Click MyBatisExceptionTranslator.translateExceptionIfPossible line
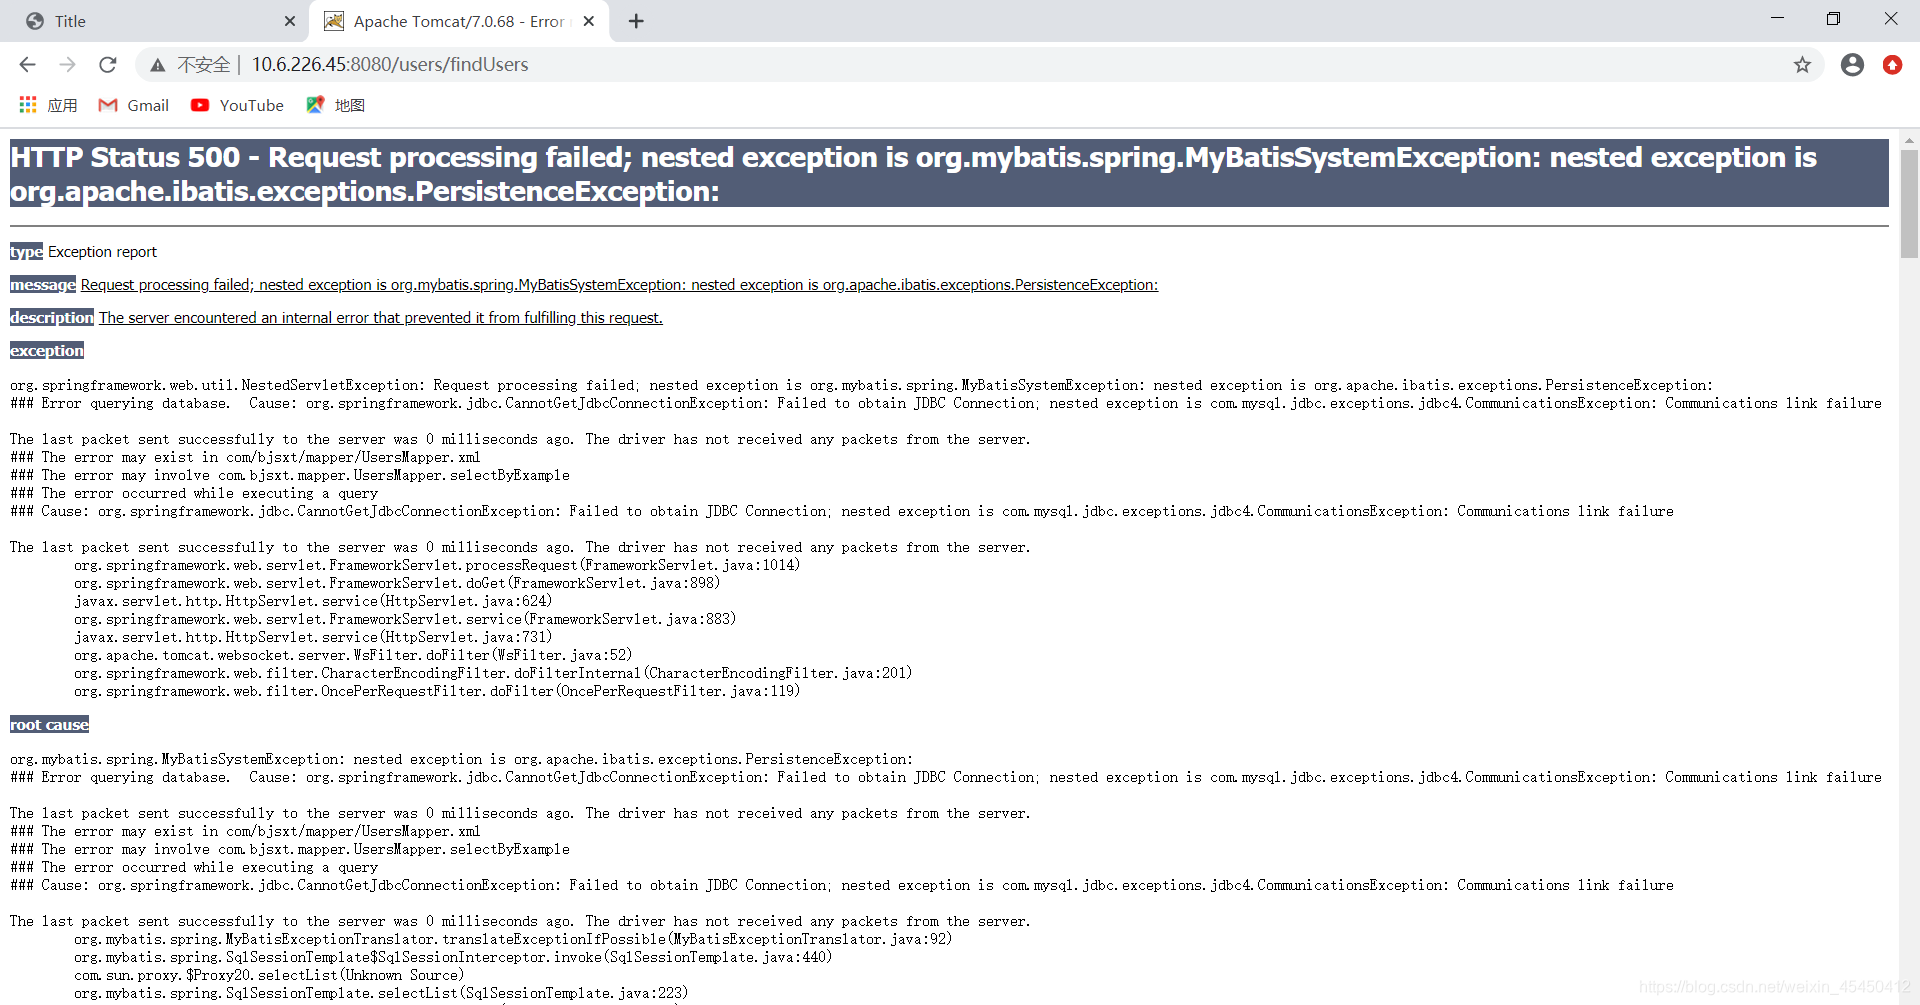The width and height of the screenshot is (1920, 1005). (x=513, y=939)
